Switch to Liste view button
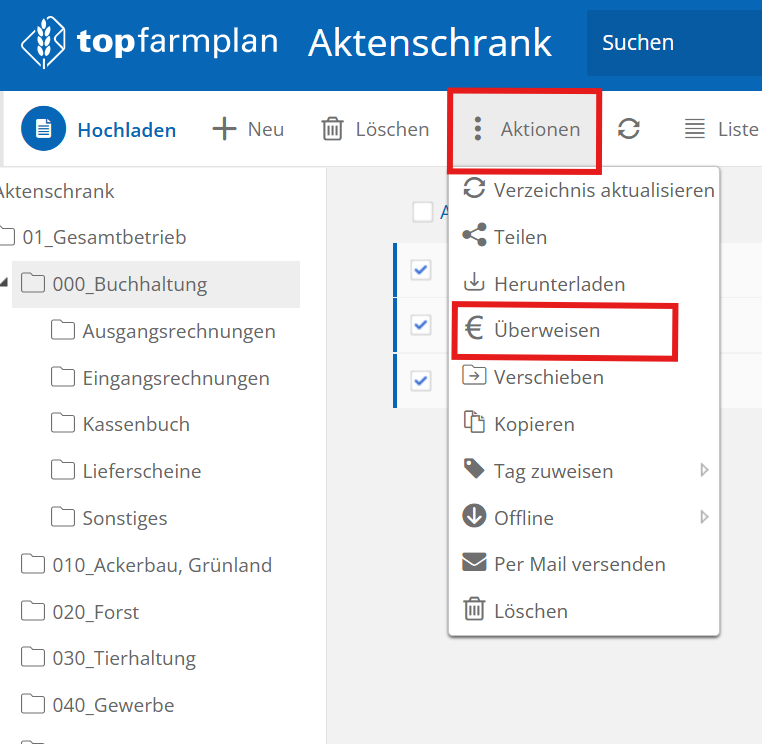762x744 pixels. (x=721, y=129)
